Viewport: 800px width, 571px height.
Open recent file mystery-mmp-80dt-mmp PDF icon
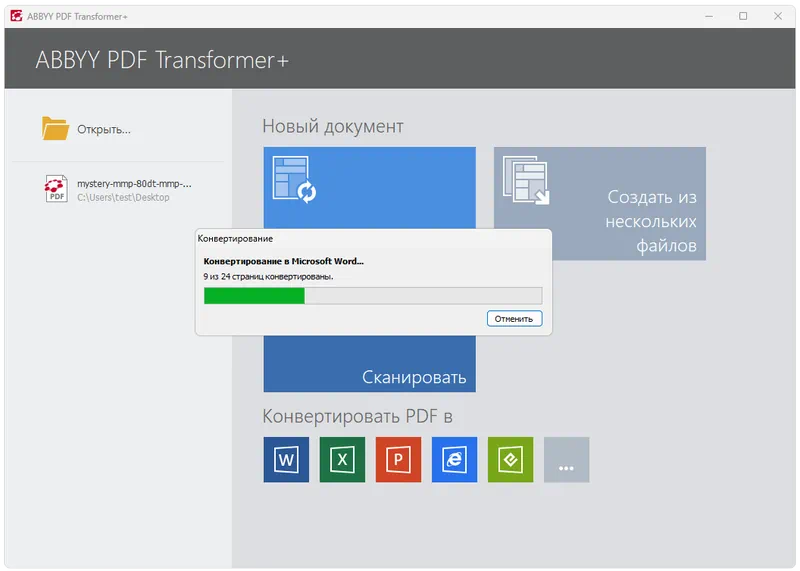56,189
